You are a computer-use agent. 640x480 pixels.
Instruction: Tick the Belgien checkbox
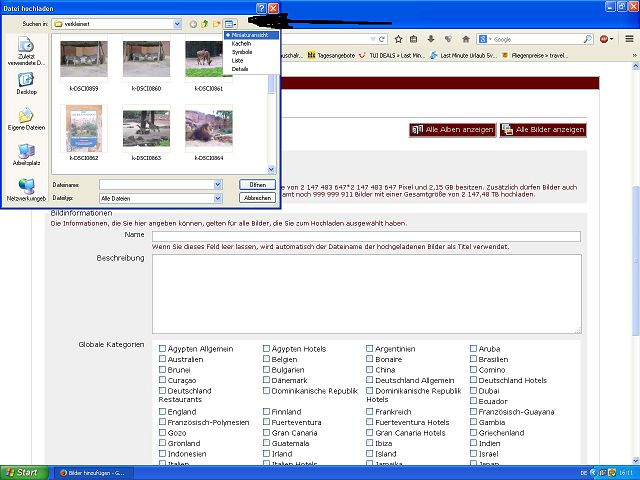click(x=267, y=359)
